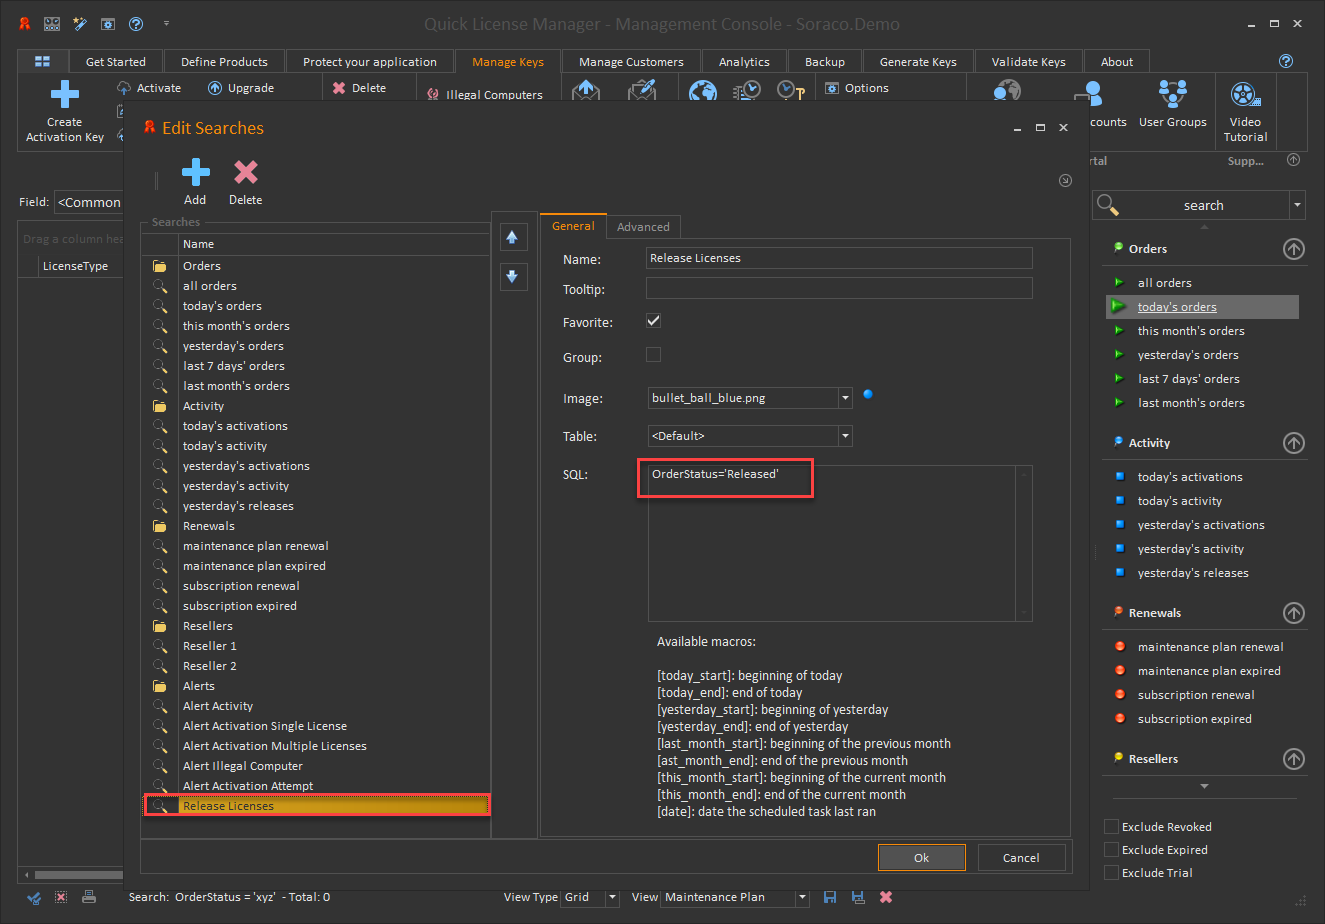
Task: Enable Exclude Revoked checkbox
Action: 1111,827
